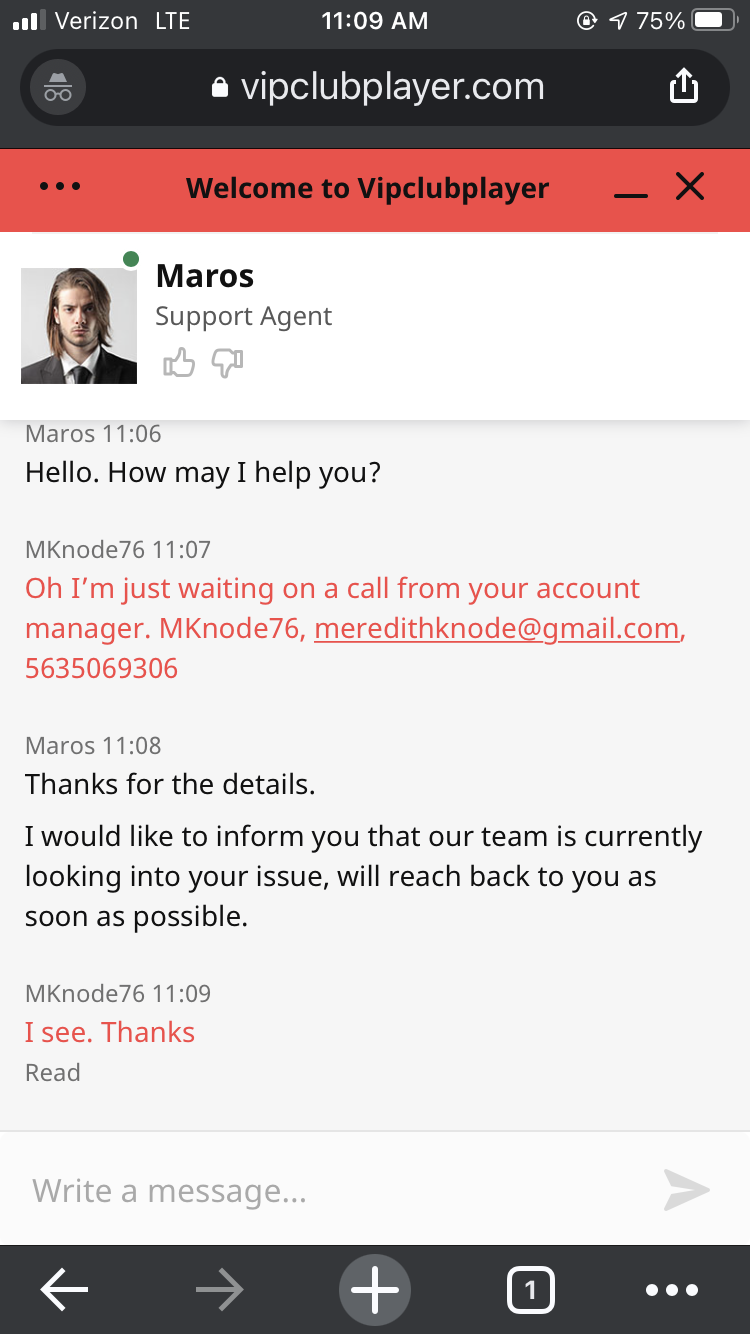This screenshot has height=1334, width=750.
Task: Tap the Welcome to Vipclubplayer header title
Action: pyautogui.click(x=367, y=188)
